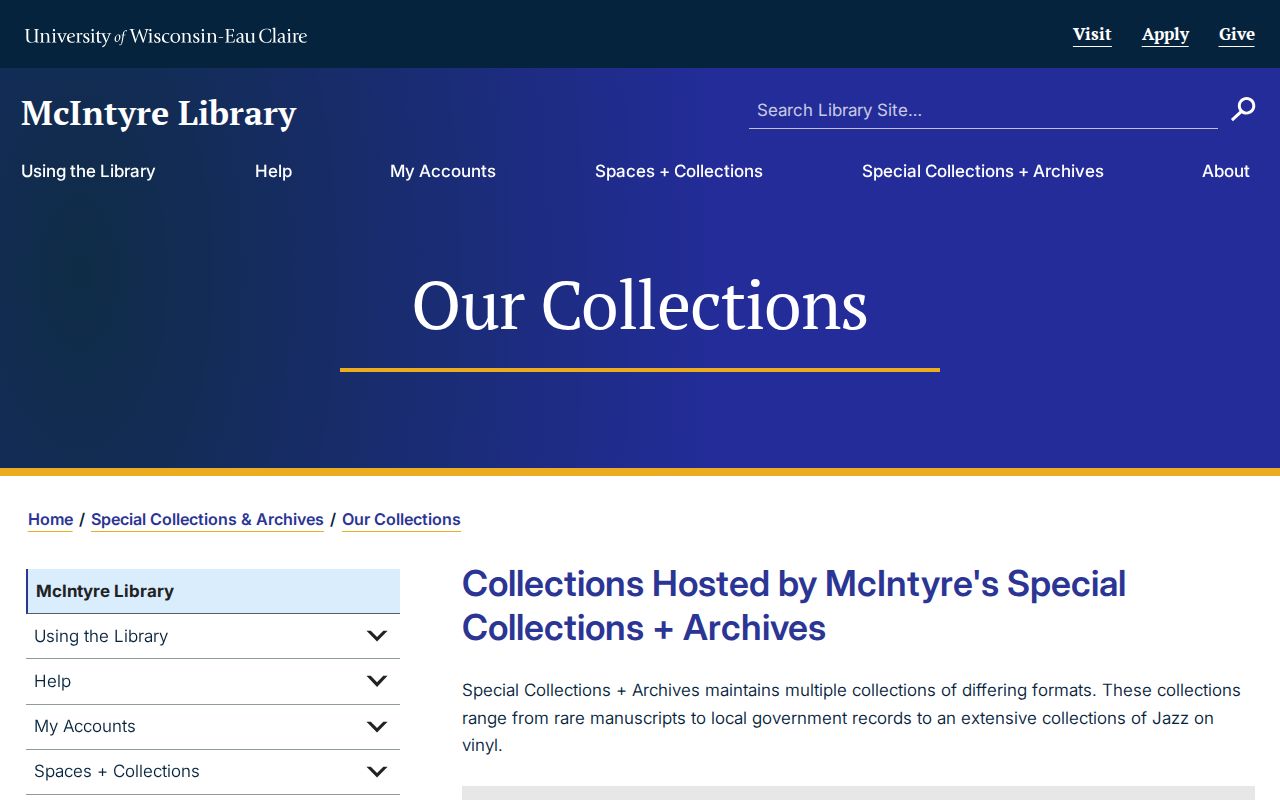
Task: Select McIntyre Library sidebar heading
Action: 213,591
